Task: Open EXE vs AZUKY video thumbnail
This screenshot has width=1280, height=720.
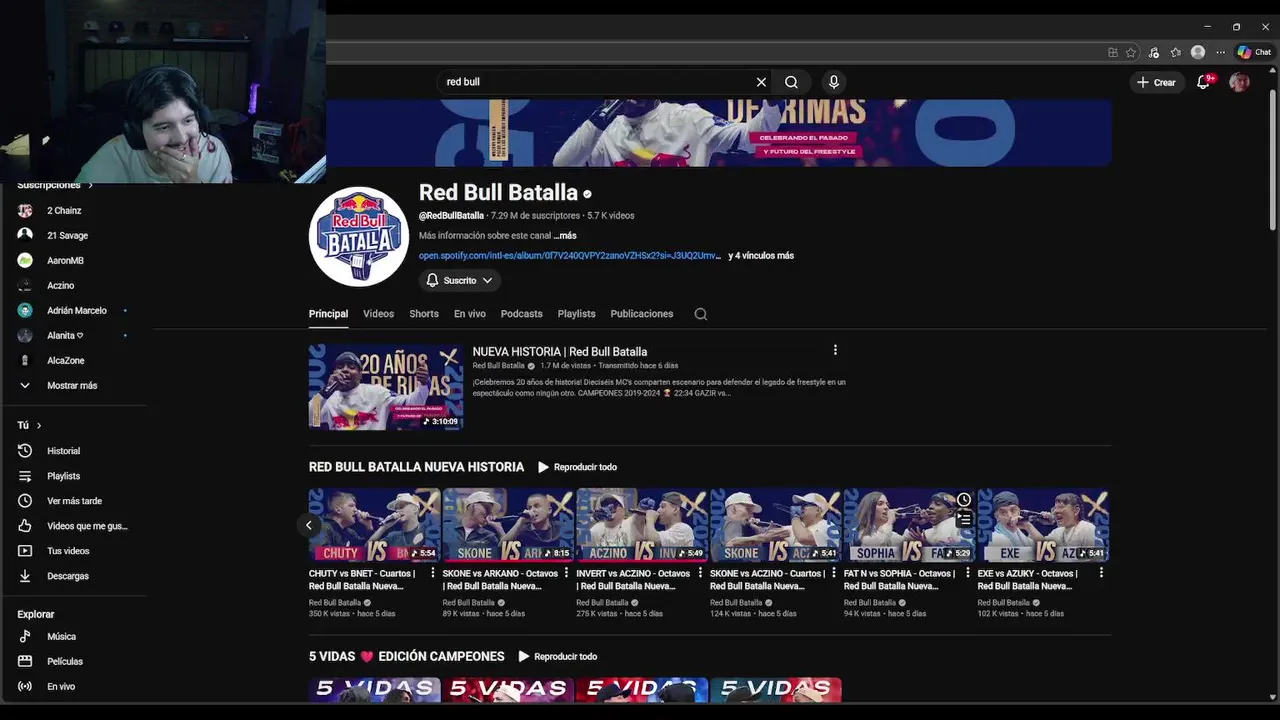Action: [x=1043, y=525]
